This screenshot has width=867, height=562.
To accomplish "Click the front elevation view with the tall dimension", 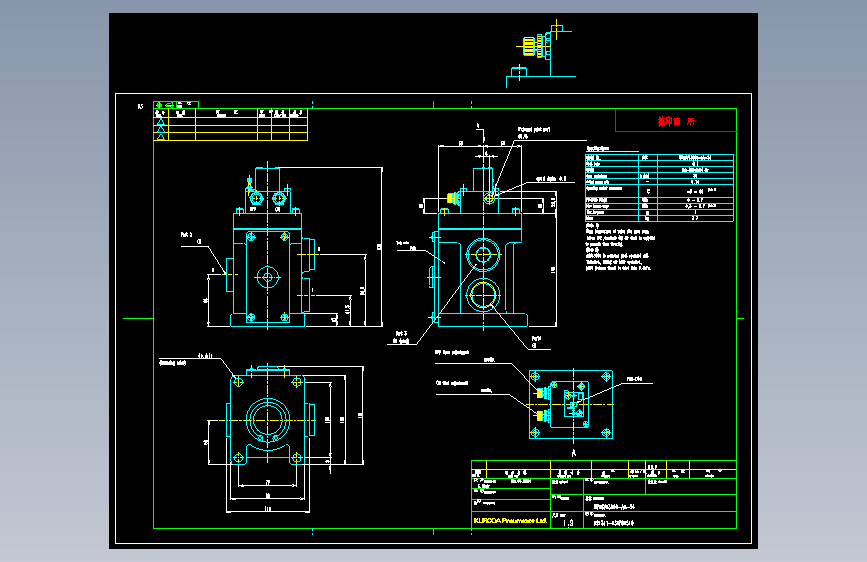I will pyautogui.click(x=281, y=247).
